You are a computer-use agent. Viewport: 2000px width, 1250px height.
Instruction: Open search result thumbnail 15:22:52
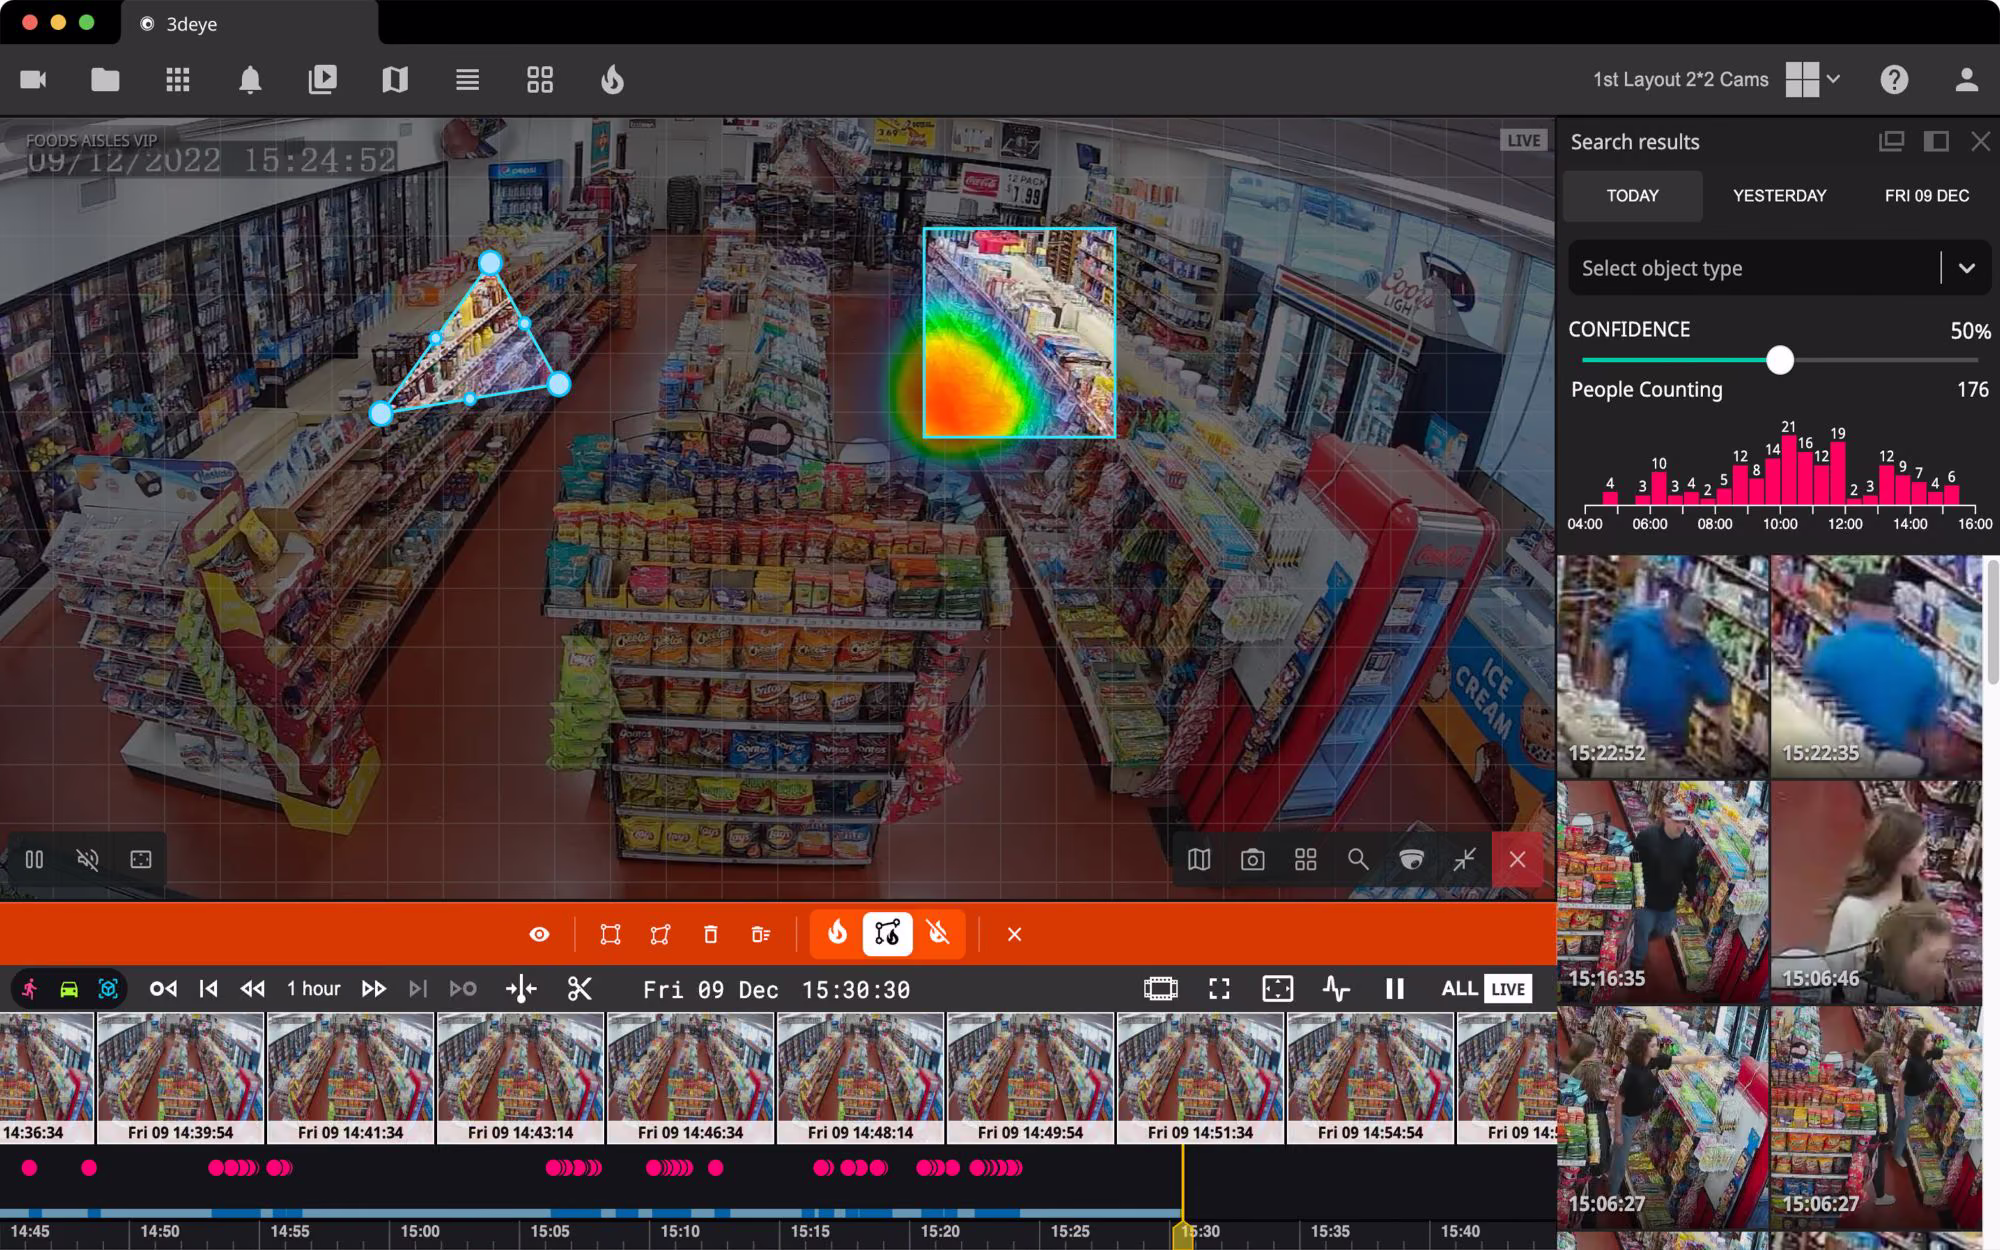(1662, 666)
